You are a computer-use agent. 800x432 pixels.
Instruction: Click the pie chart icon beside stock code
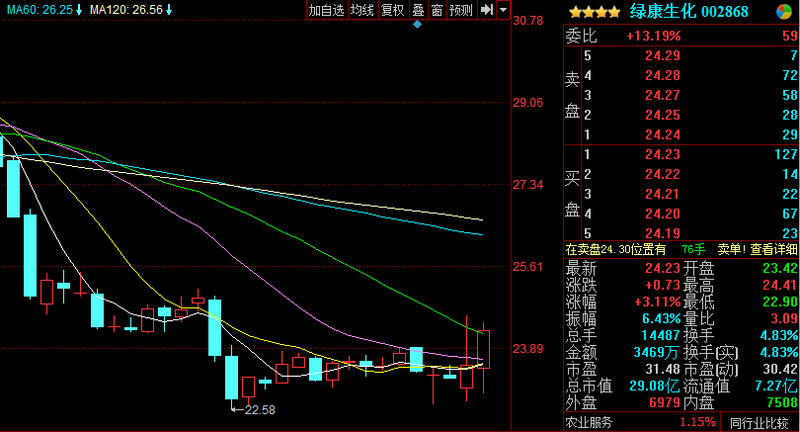[x=784, y=12]
